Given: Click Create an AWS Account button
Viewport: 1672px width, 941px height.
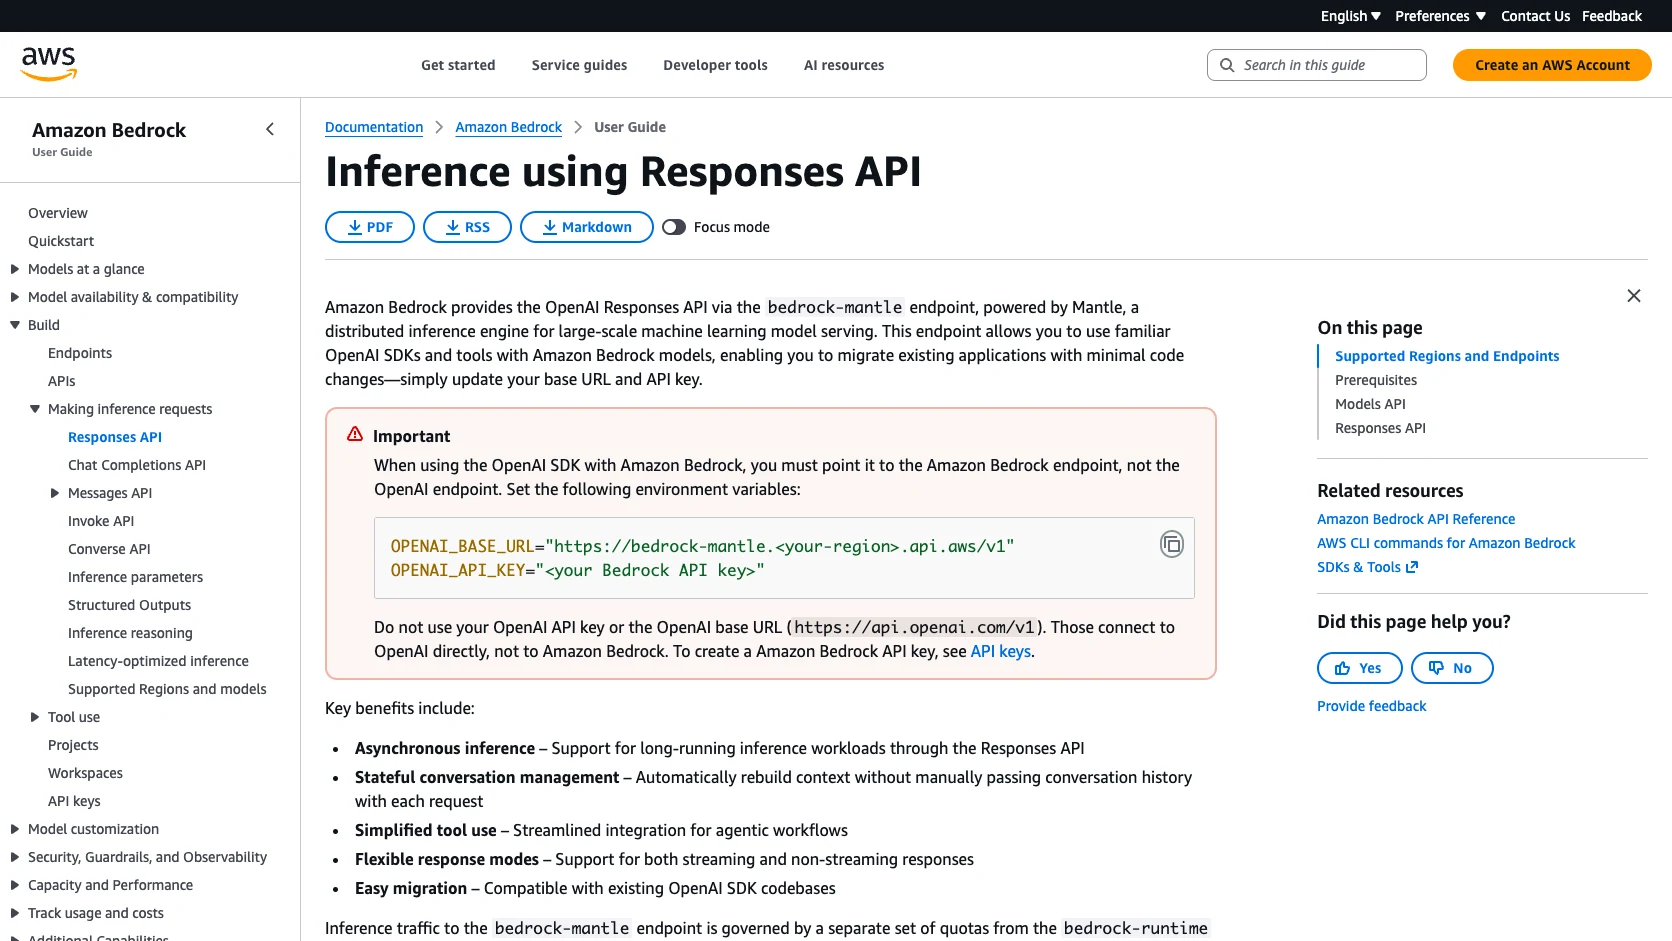Looking at the screenshot, I should pyautogui.click(x=1552, y=65).
